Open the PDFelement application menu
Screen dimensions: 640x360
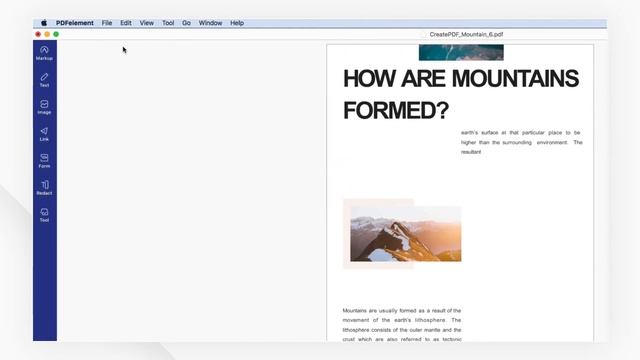point(75,23)
